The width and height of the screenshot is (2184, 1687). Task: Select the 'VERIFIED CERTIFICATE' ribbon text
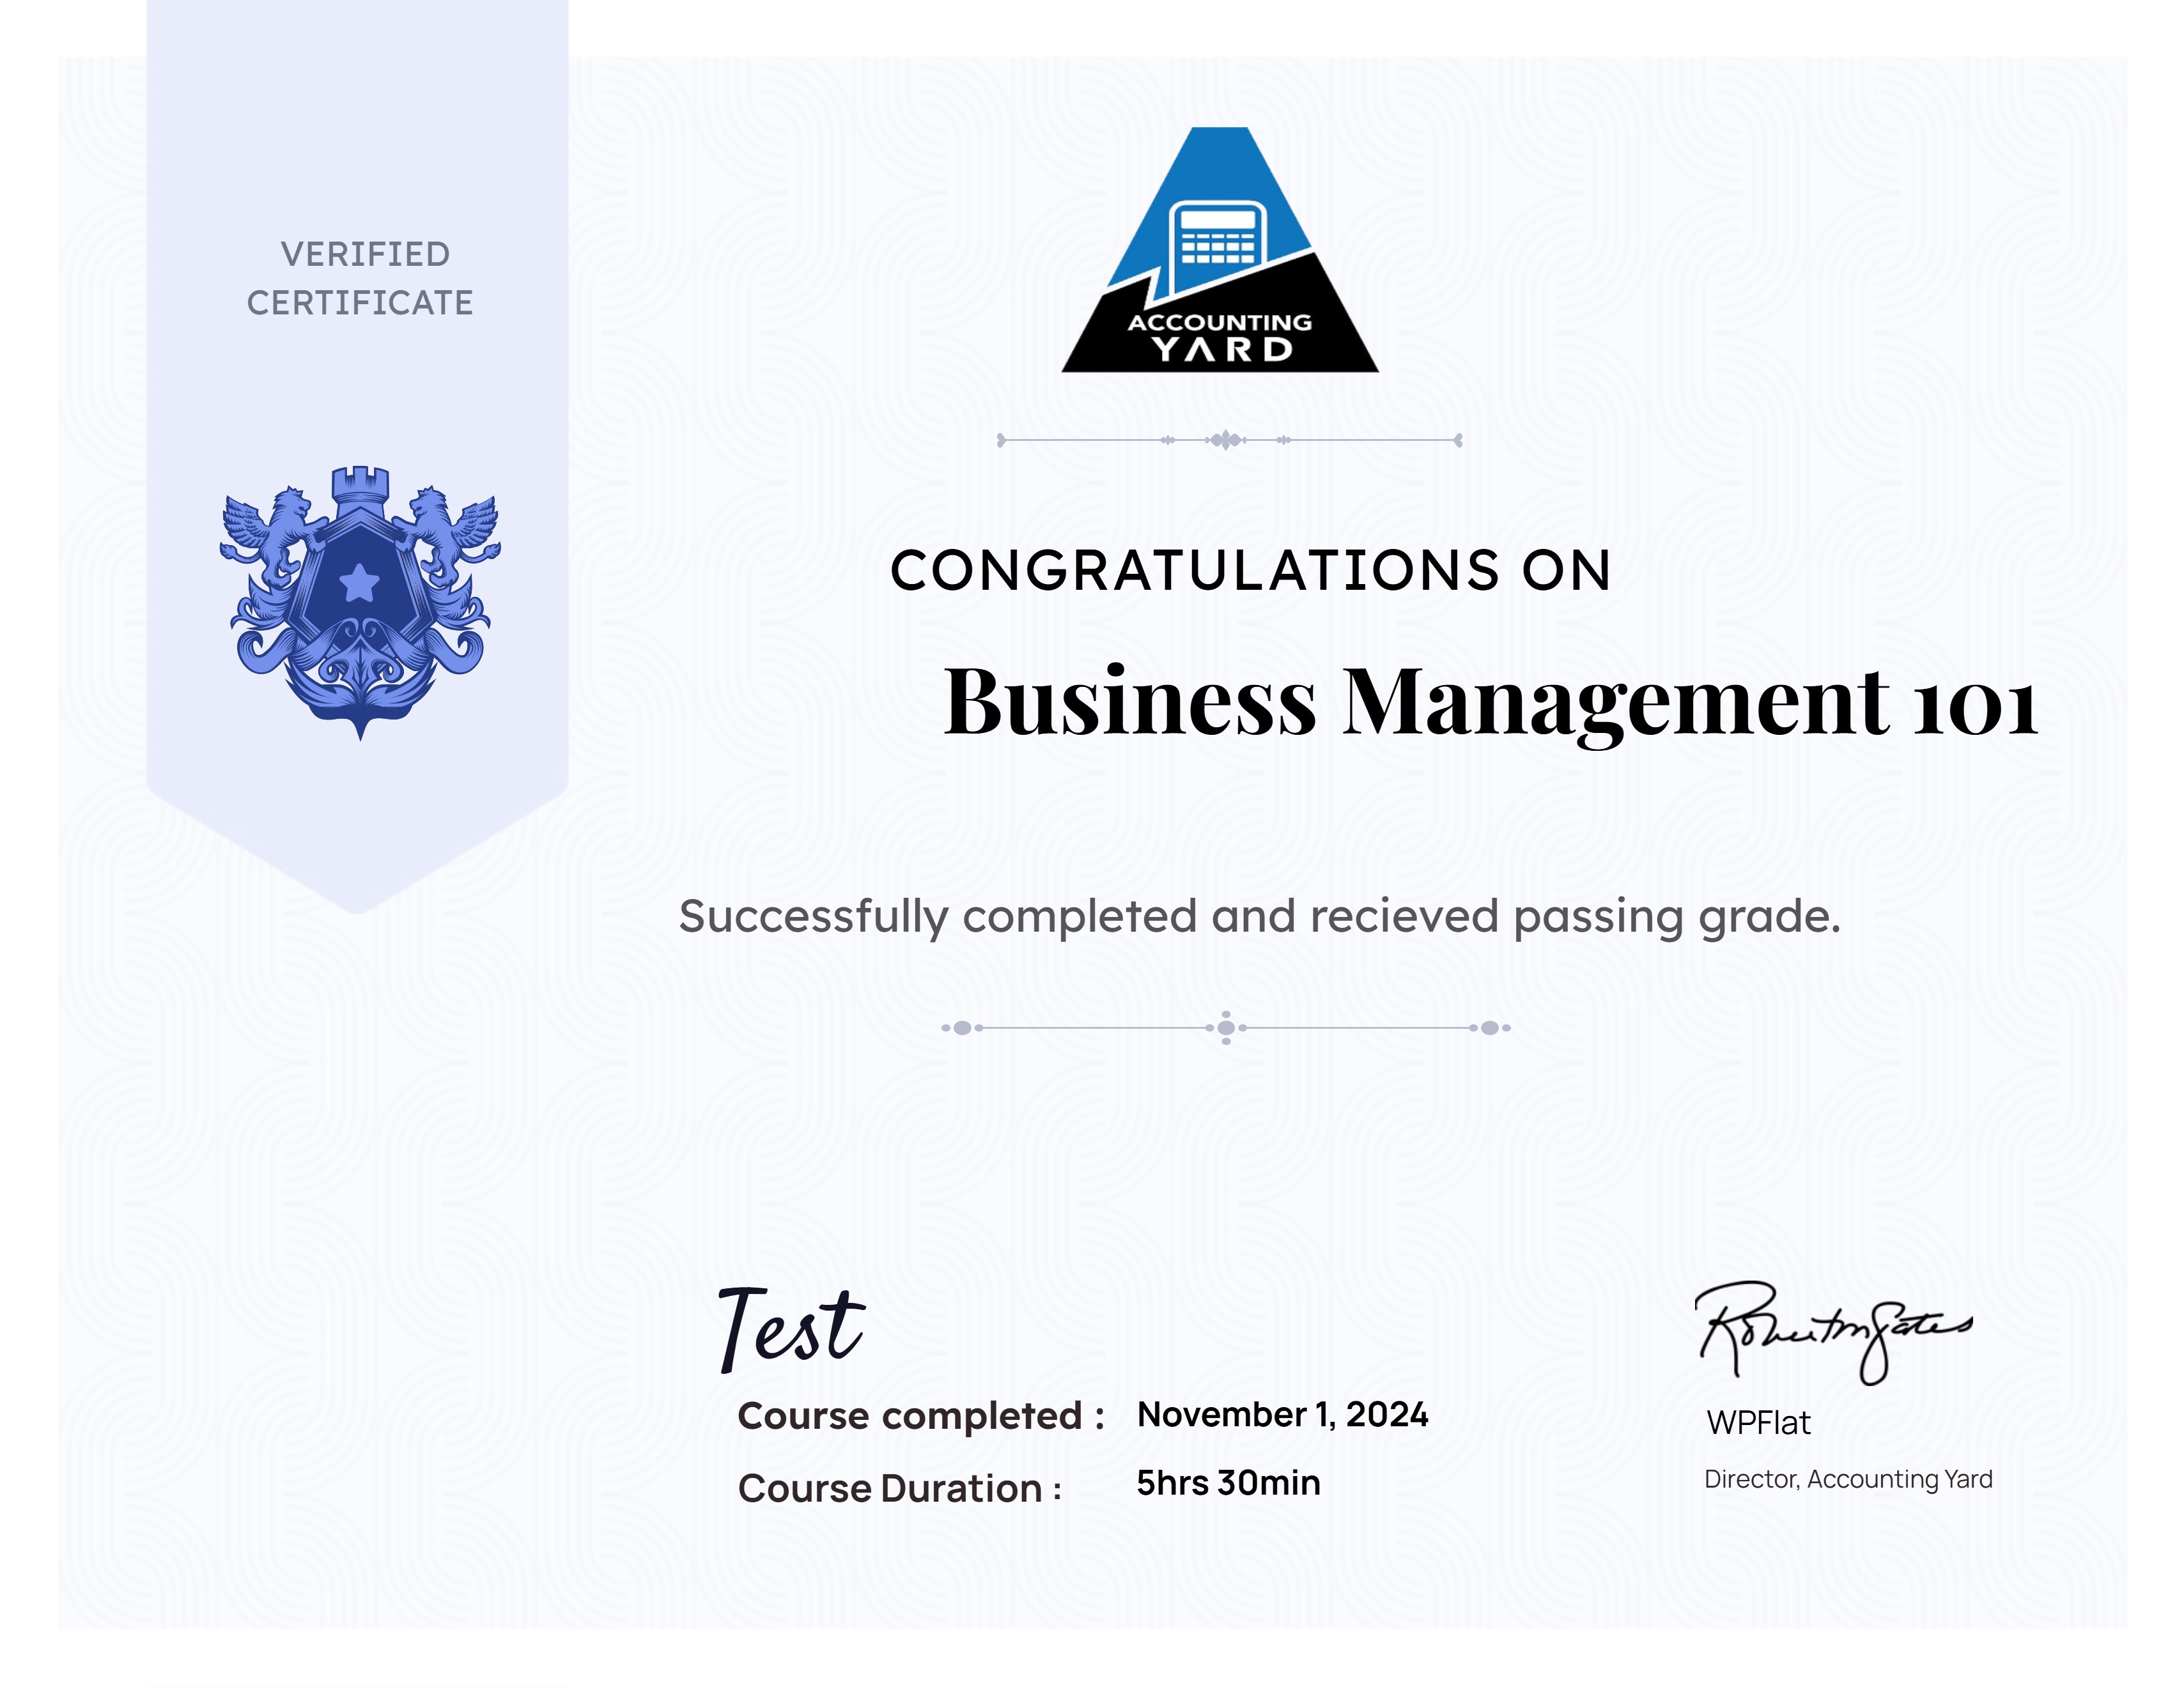pyautogui.click(x=360, y=278)
